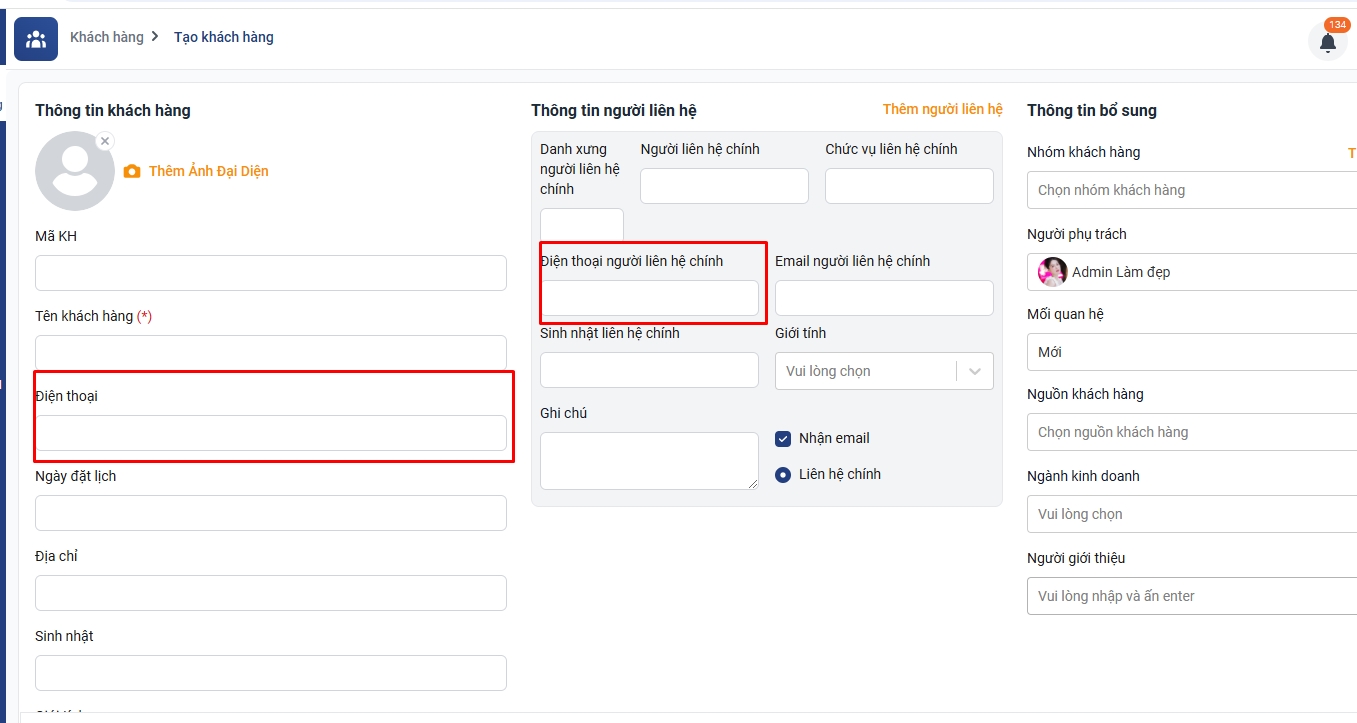Click Admin Làm đẹp profile picture
The width and height of the screenshot is (1357, 723).
tap(1052, 272)
